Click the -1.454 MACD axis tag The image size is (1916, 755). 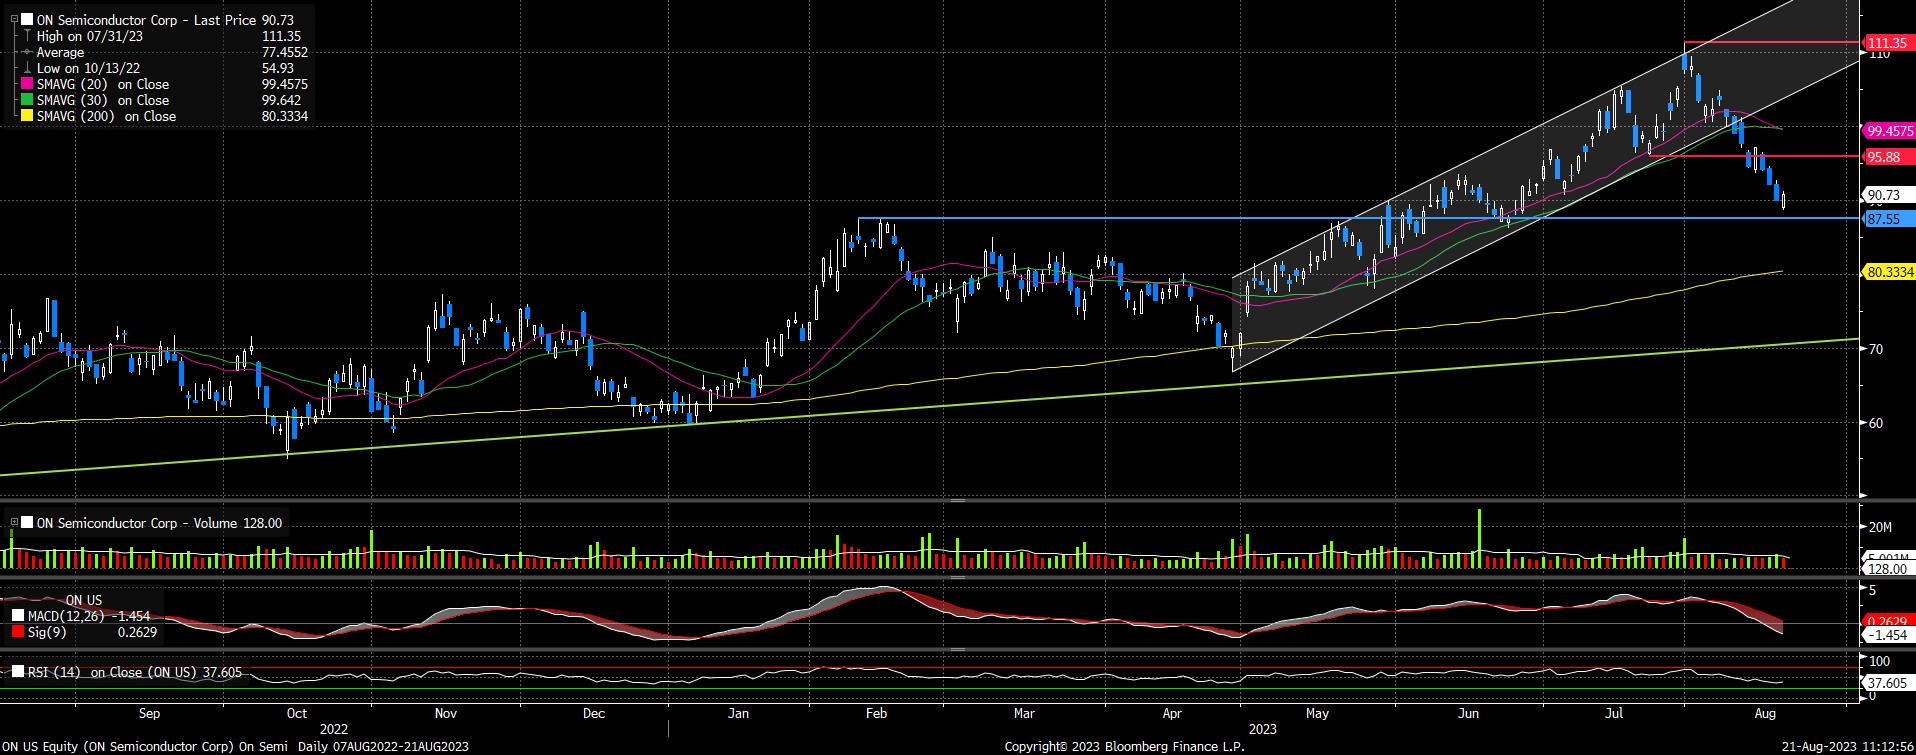(x=1887, y=635)
